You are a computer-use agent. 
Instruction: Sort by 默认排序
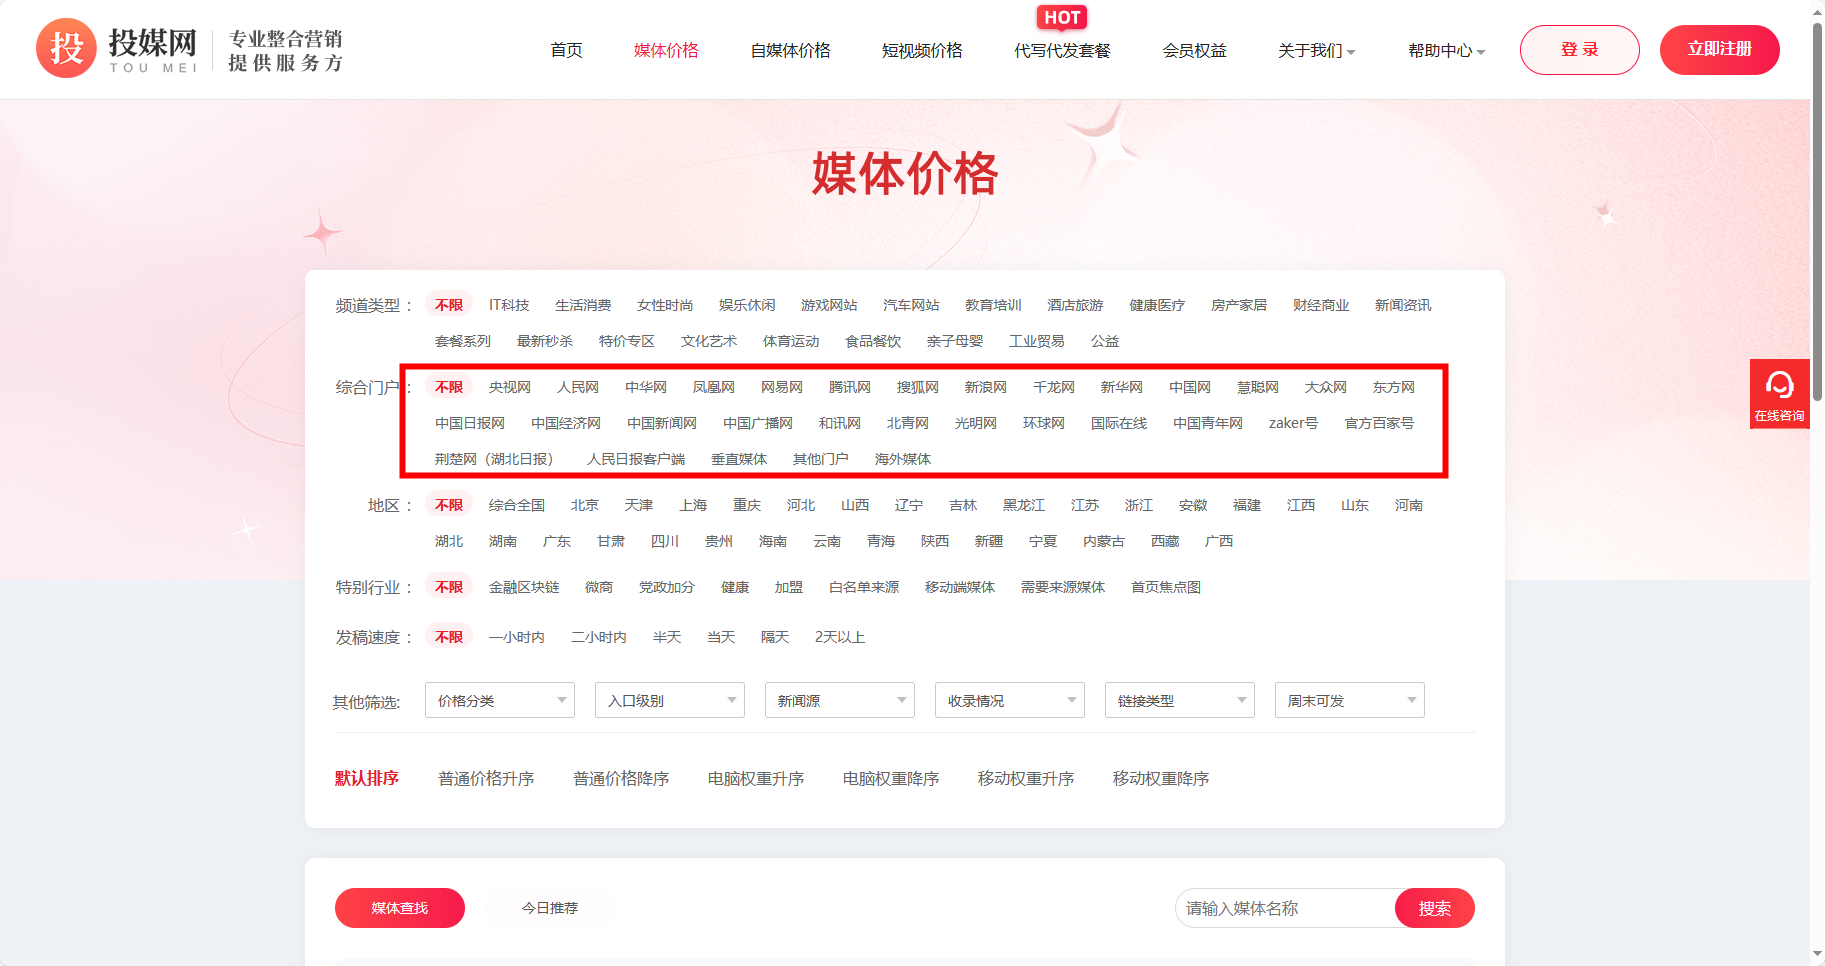click(x=366, y=778)
